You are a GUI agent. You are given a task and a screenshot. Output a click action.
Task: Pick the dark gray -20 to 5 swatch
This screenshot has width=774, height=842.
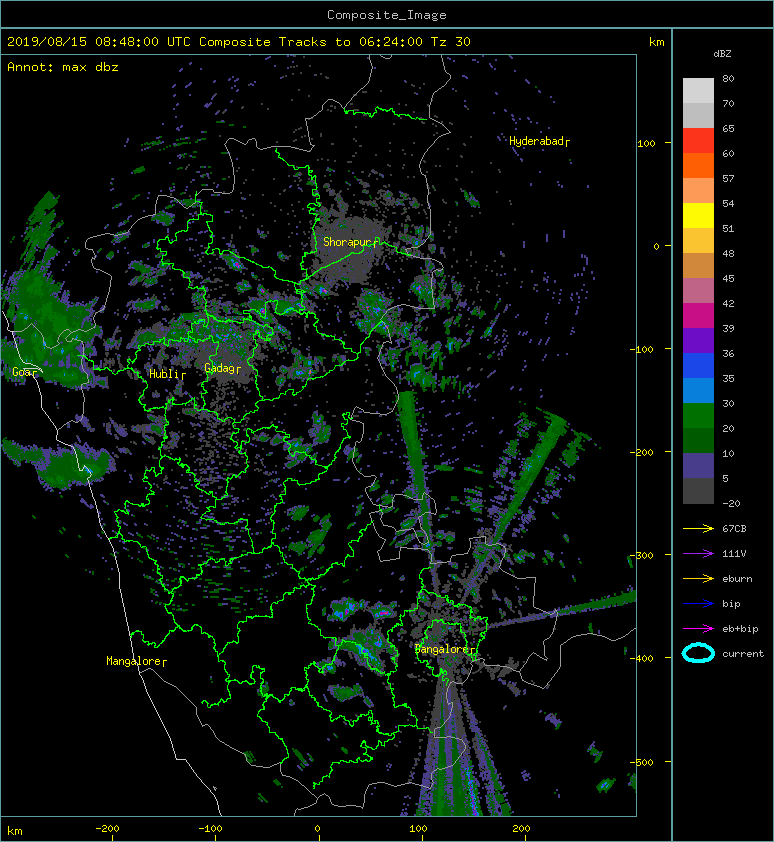point(698,490)
